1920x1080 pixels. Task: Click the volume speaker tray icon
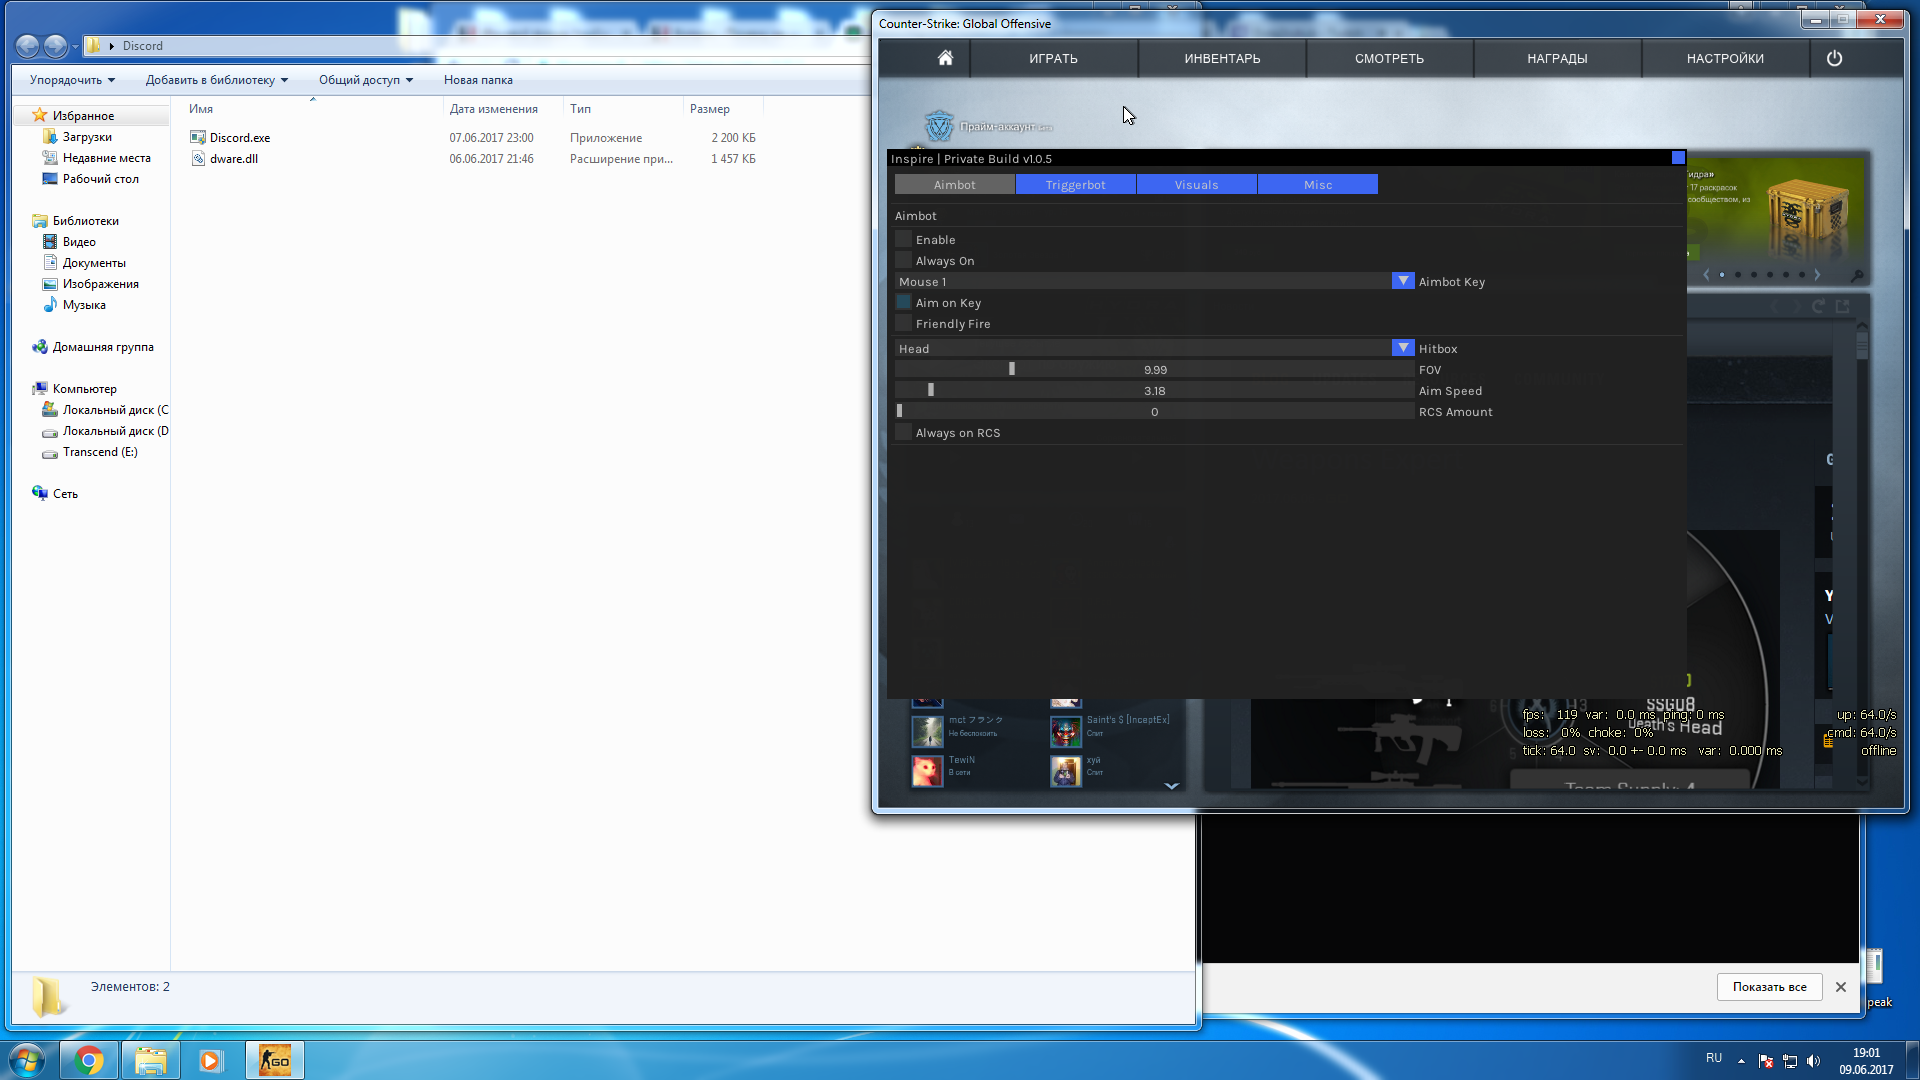[x=1813, y=1061]
